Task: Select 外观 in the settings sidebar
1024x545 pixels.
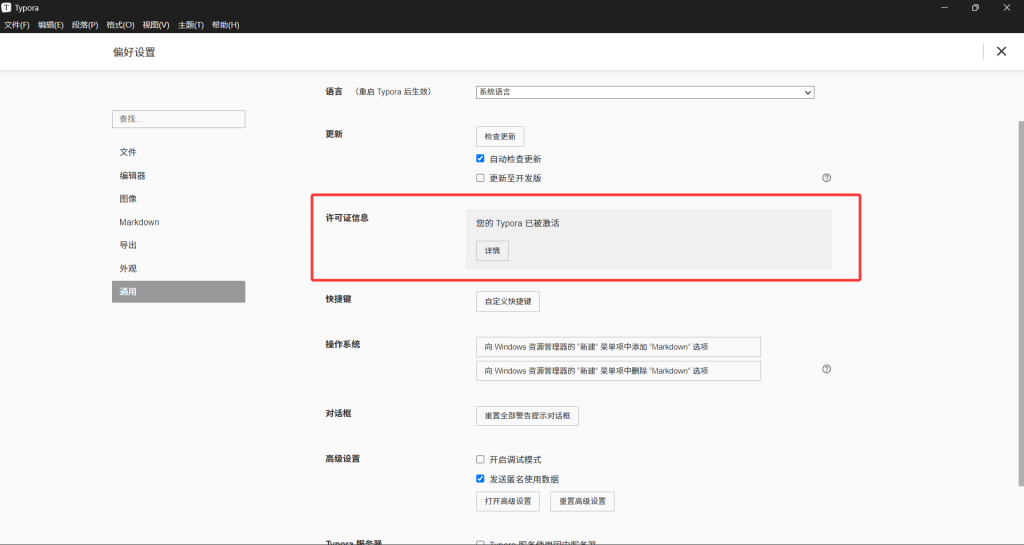Action: click(x=178, y=268)
